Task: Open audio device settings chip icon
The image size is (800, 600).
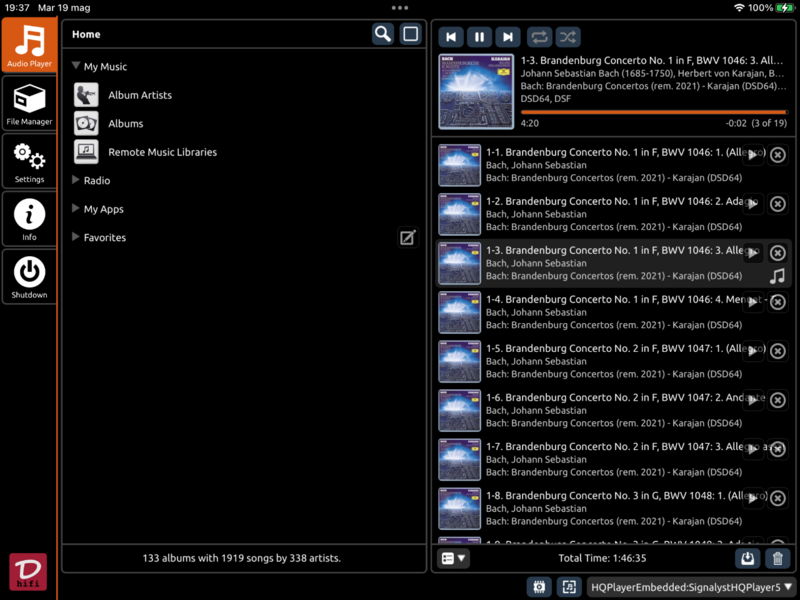Action: coord(539,587)
